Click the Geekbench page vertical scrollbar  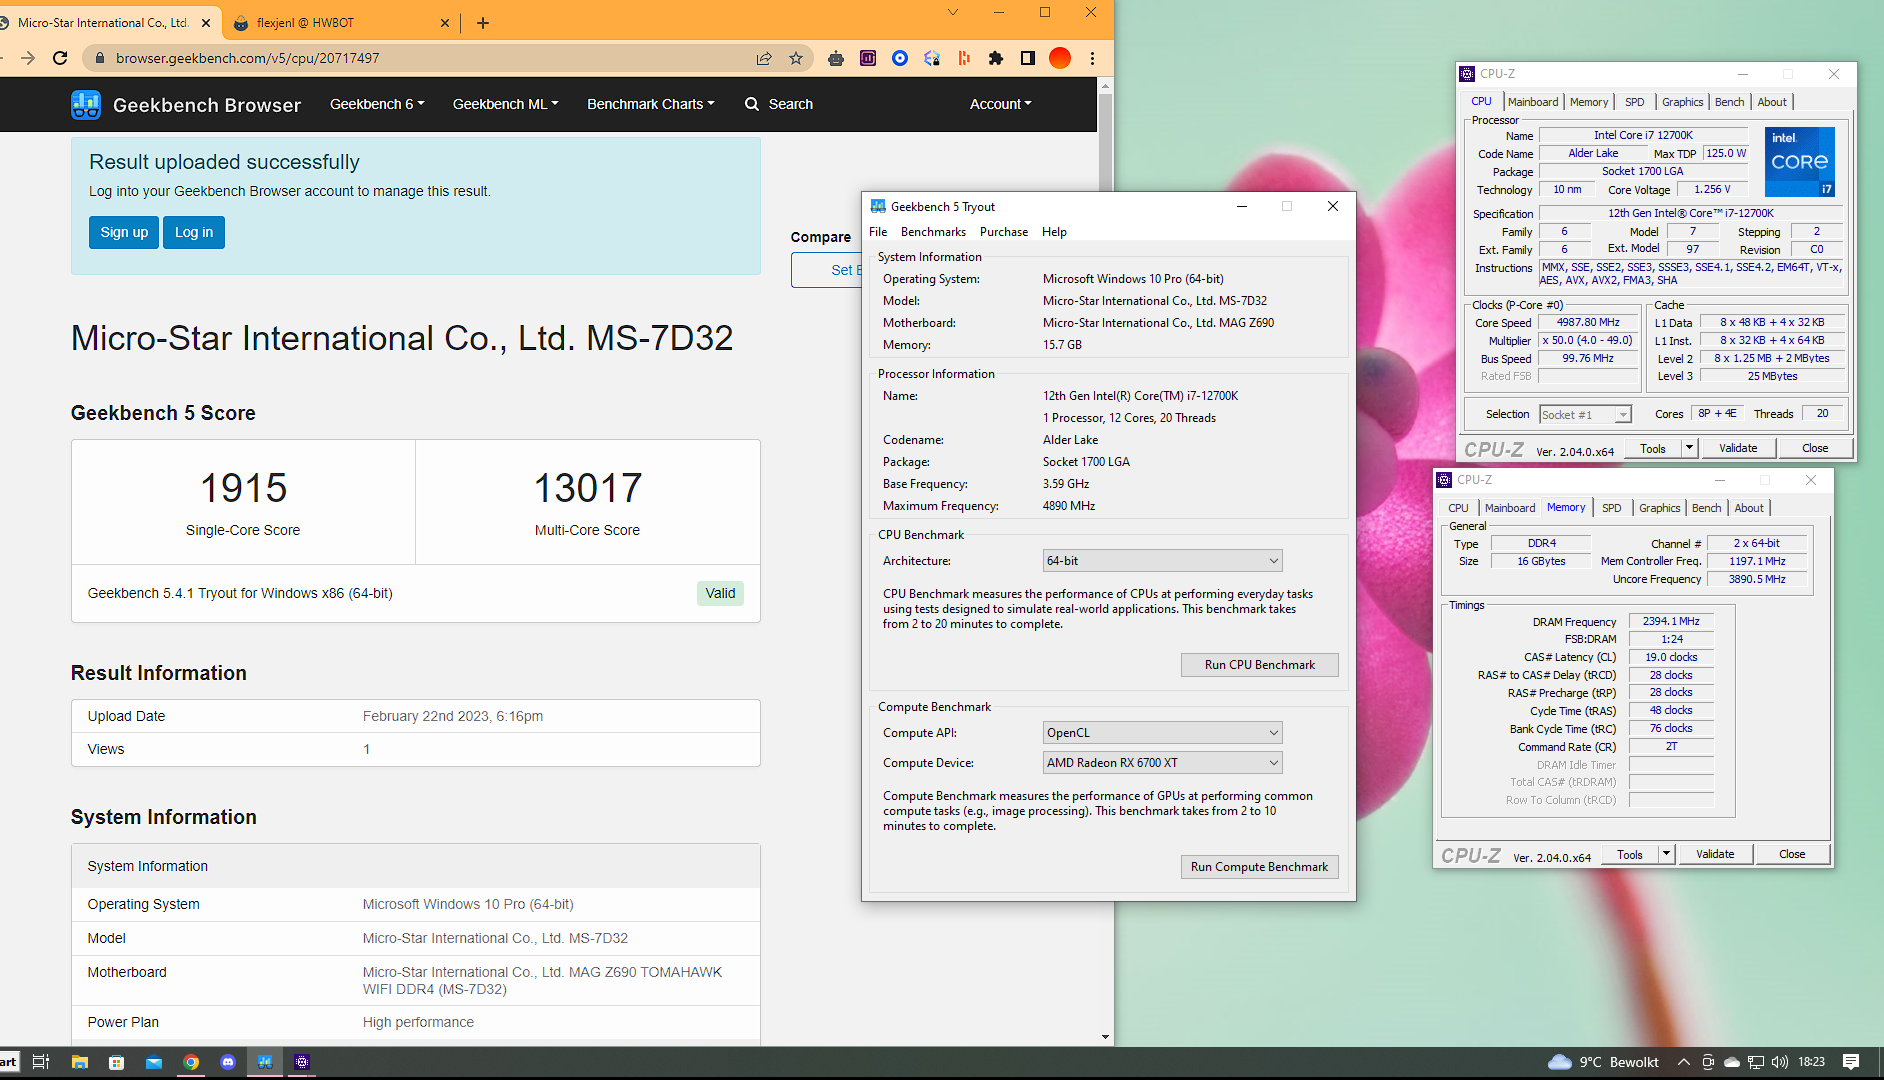[1105, 560]
